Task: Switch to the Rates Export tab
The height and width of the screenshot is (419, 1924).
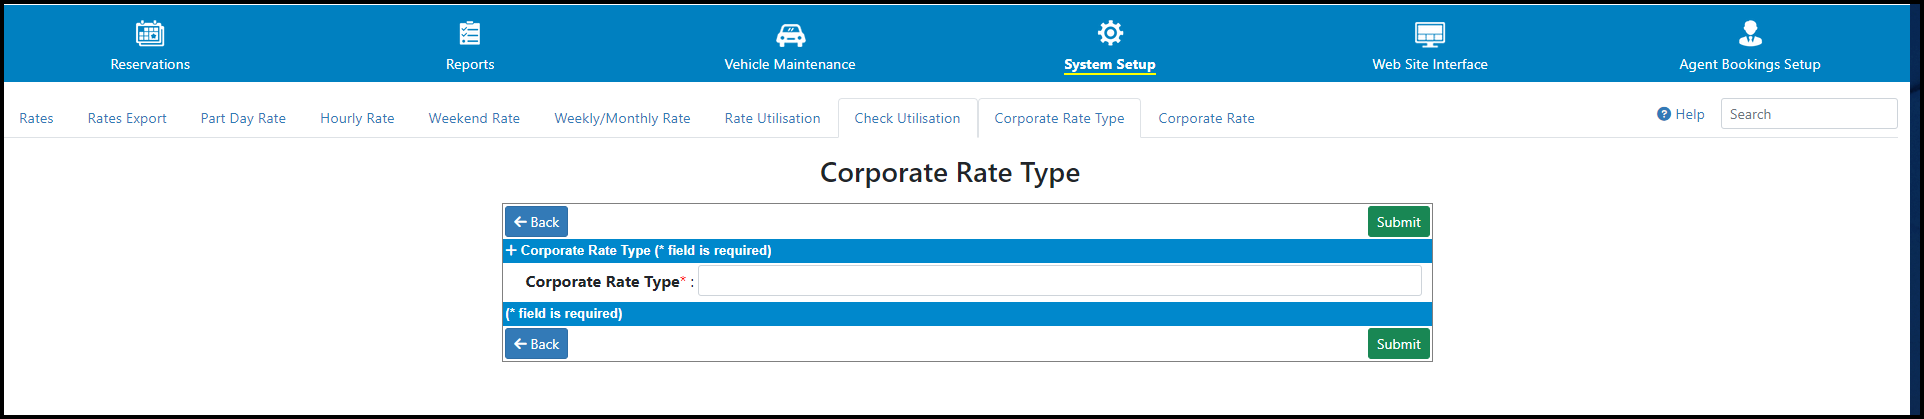Action: tap(127, 118)
